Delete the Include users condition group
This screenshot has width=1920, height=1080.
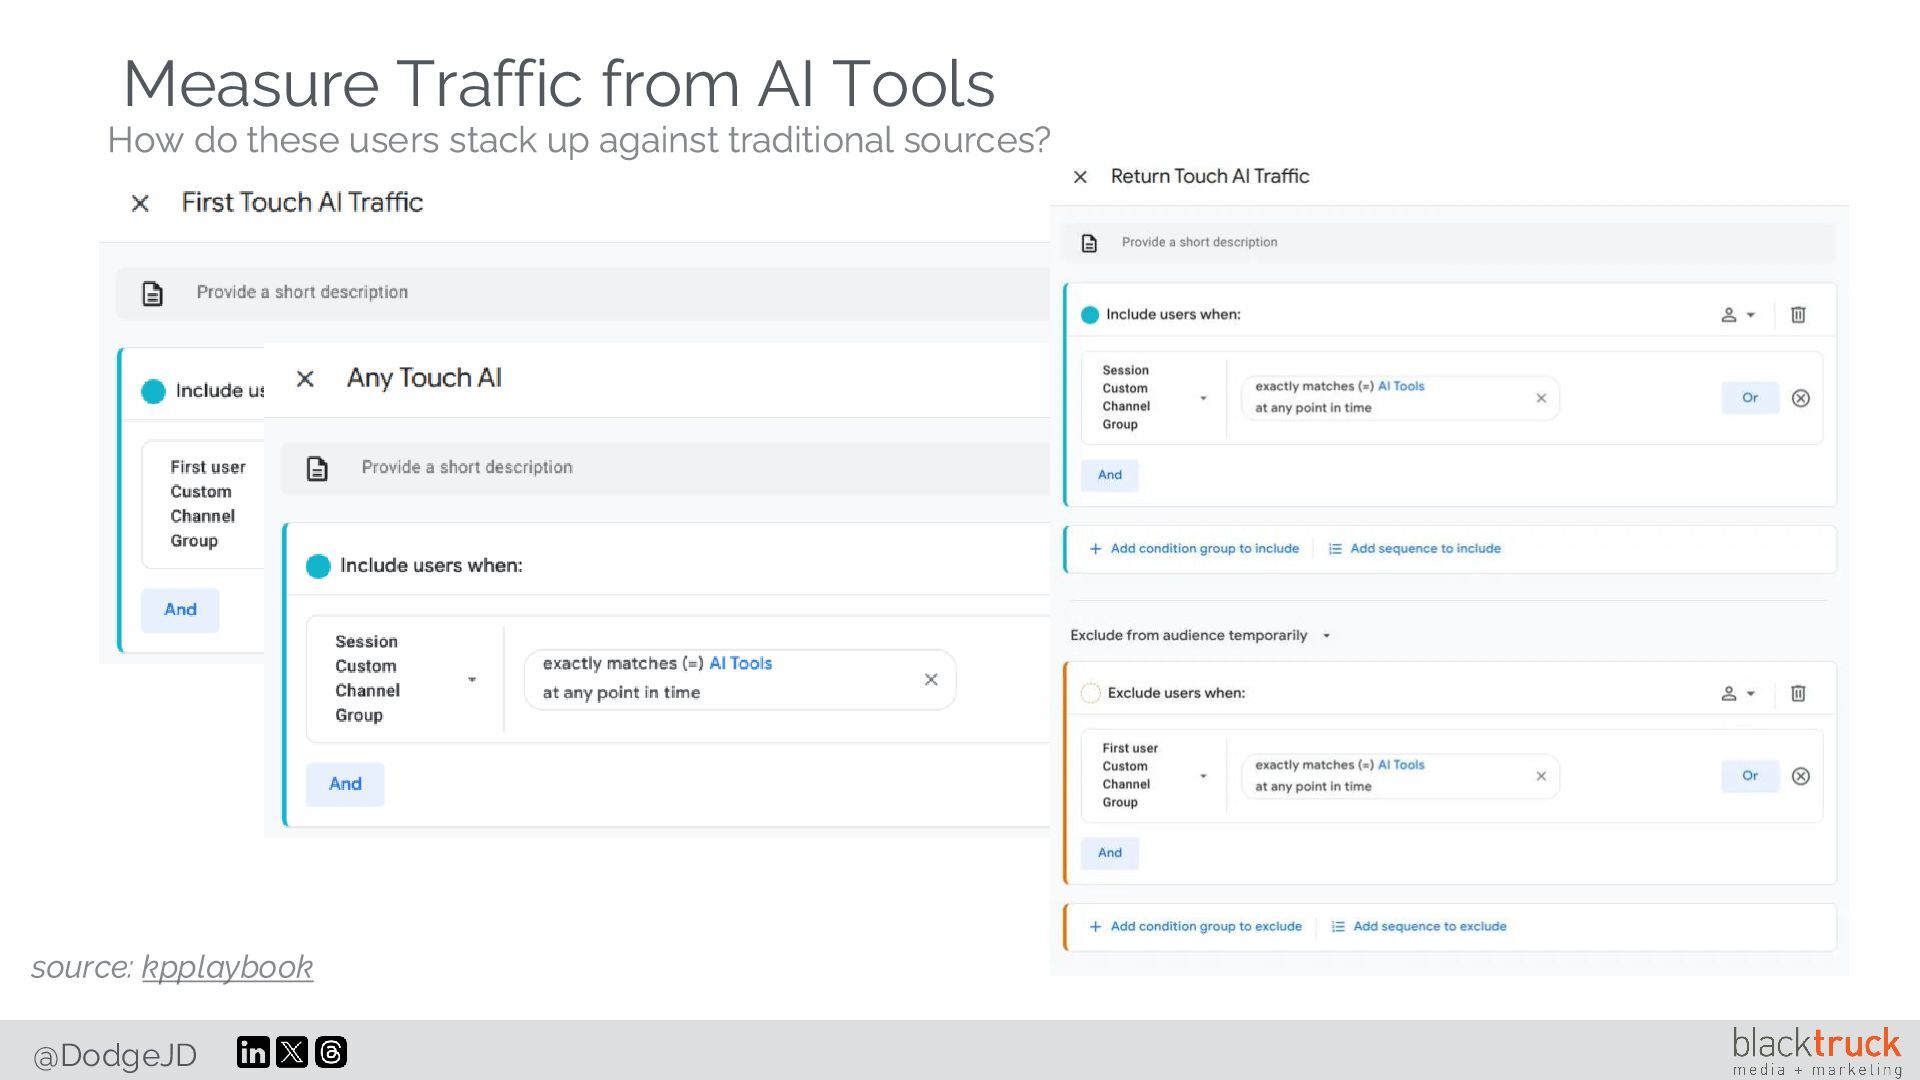point(1797,315)
